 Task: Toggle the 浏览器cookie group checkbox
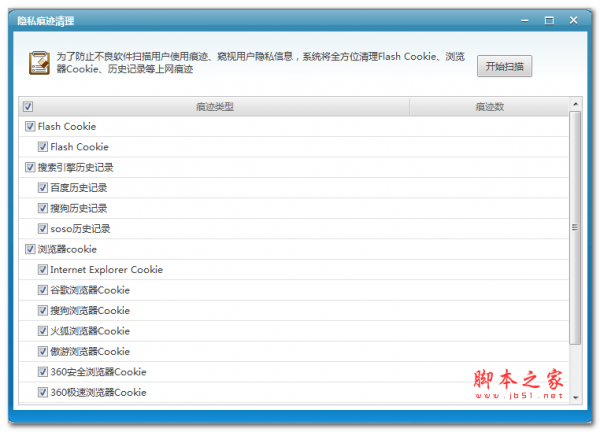click(x=30, y=249)
